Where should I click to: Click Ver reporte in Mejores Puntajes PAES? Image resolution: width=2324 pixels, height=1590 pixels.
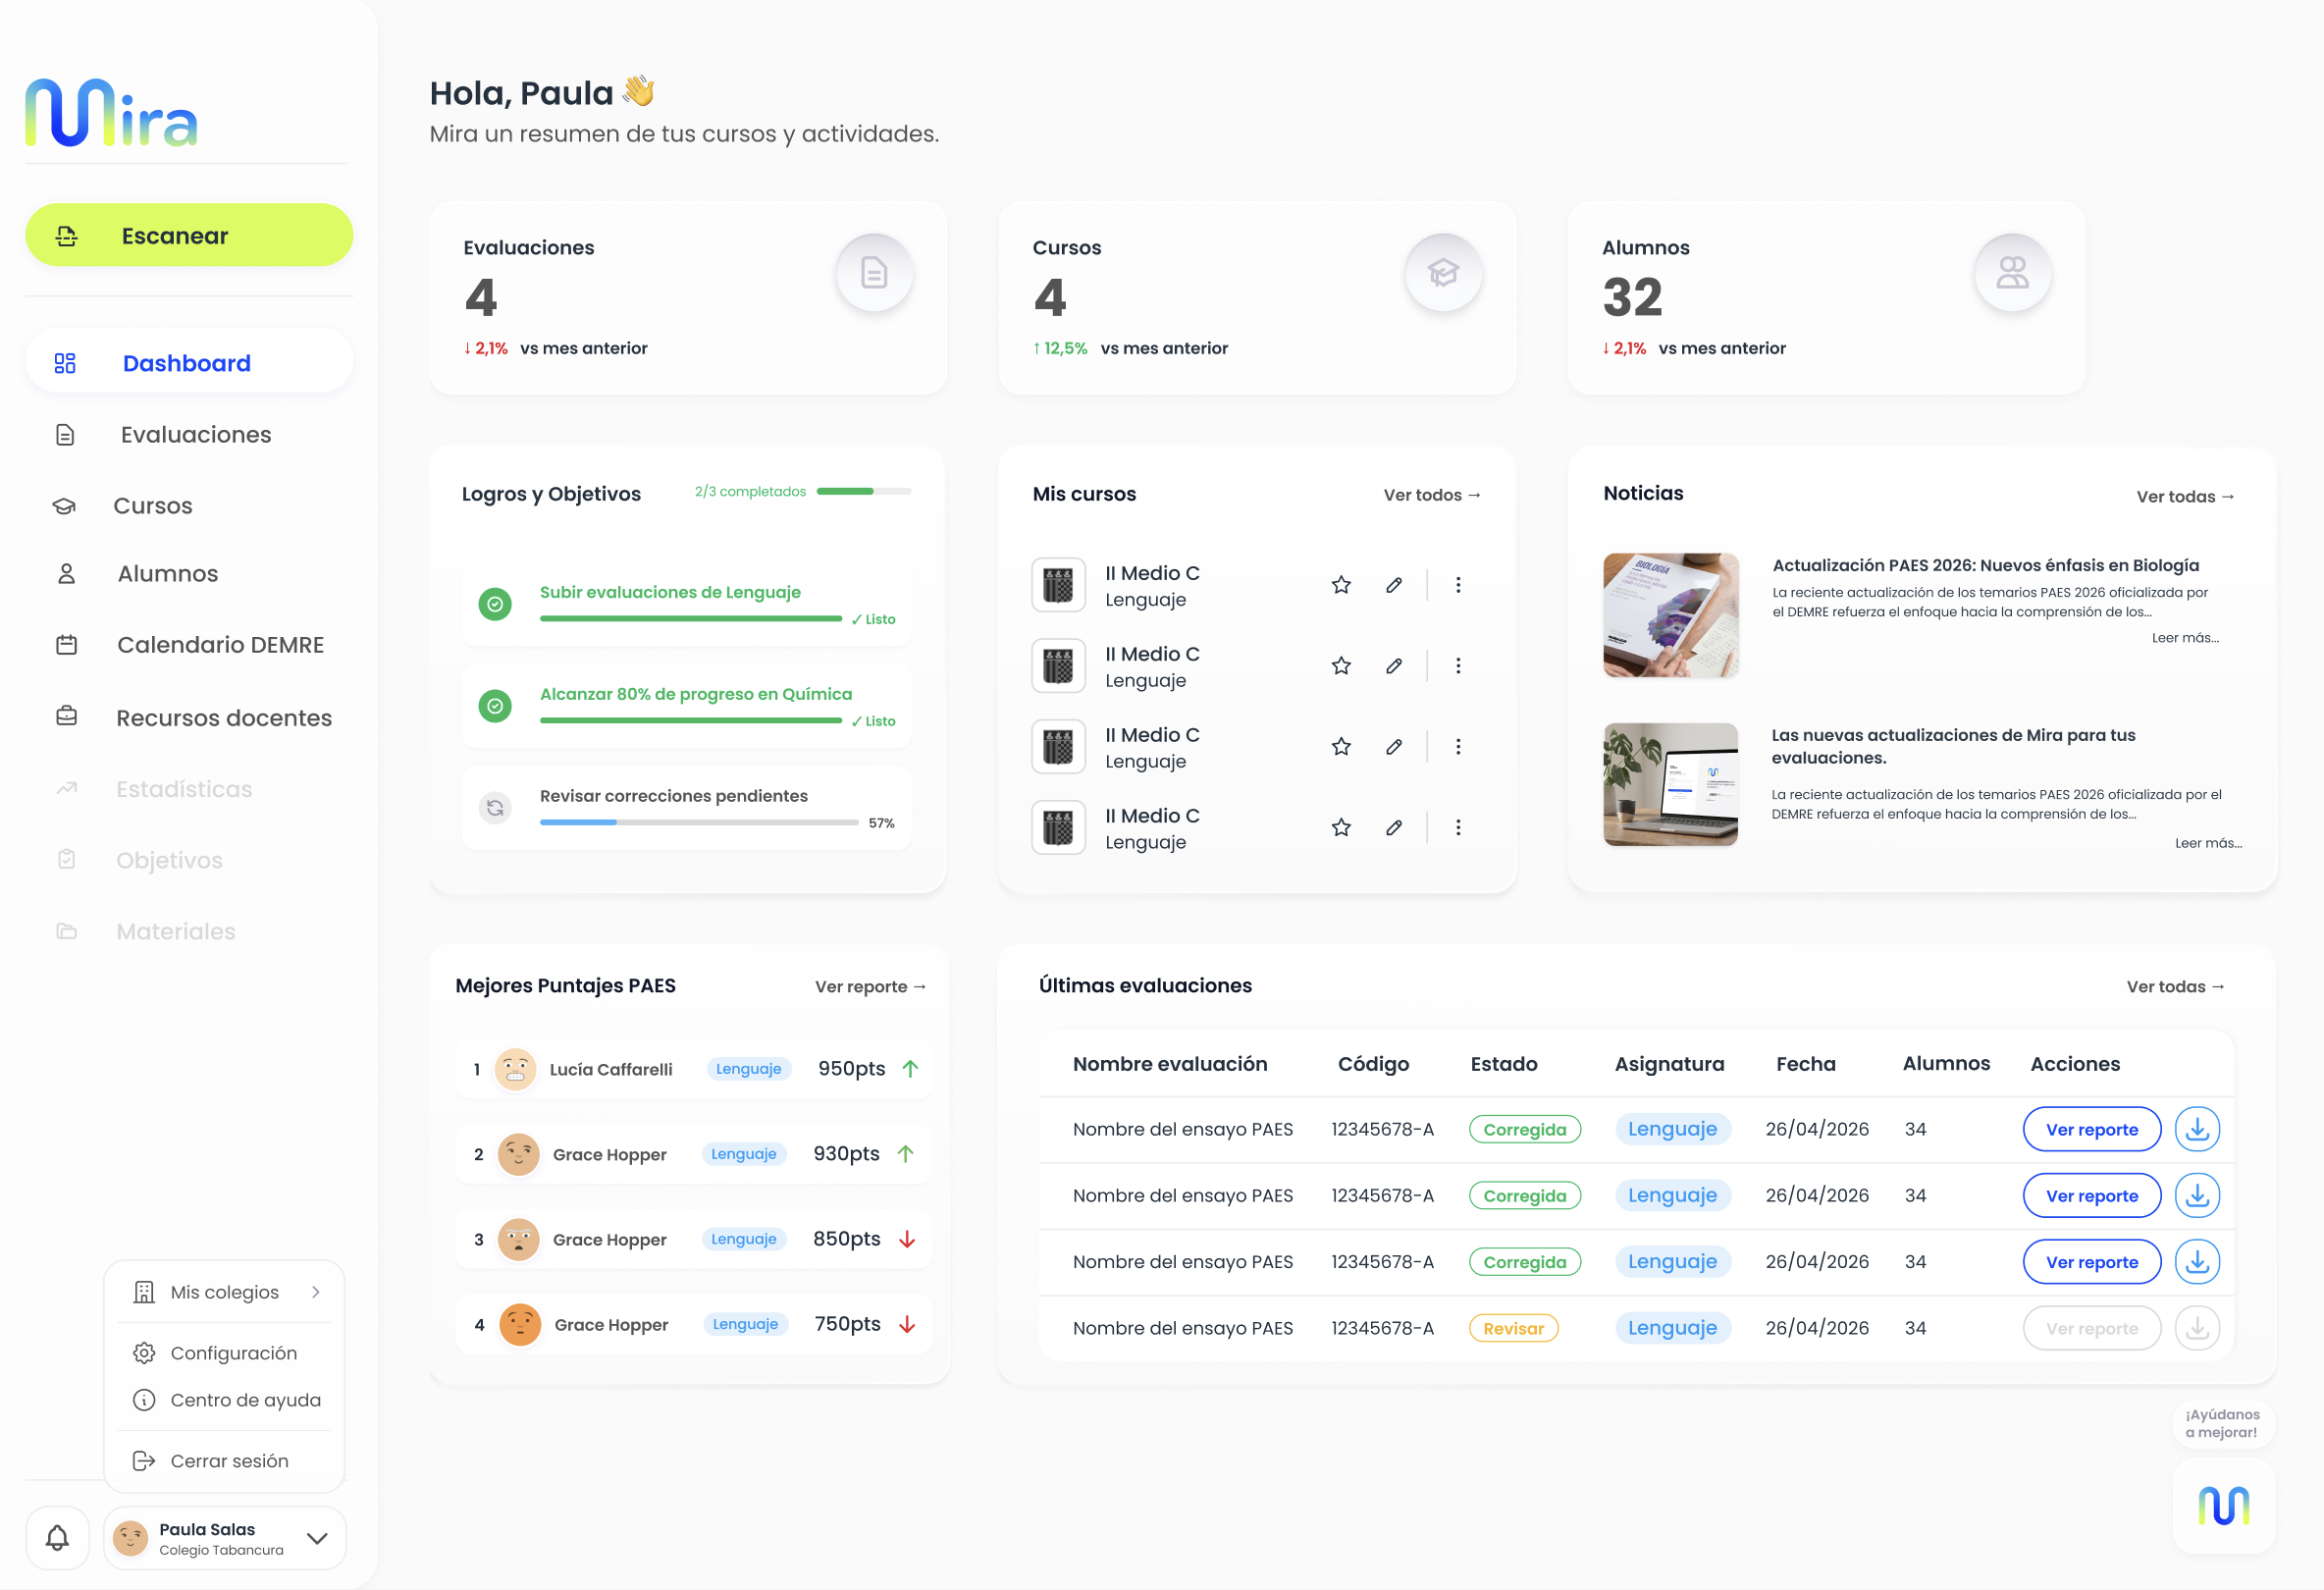[x=870, y=987]
